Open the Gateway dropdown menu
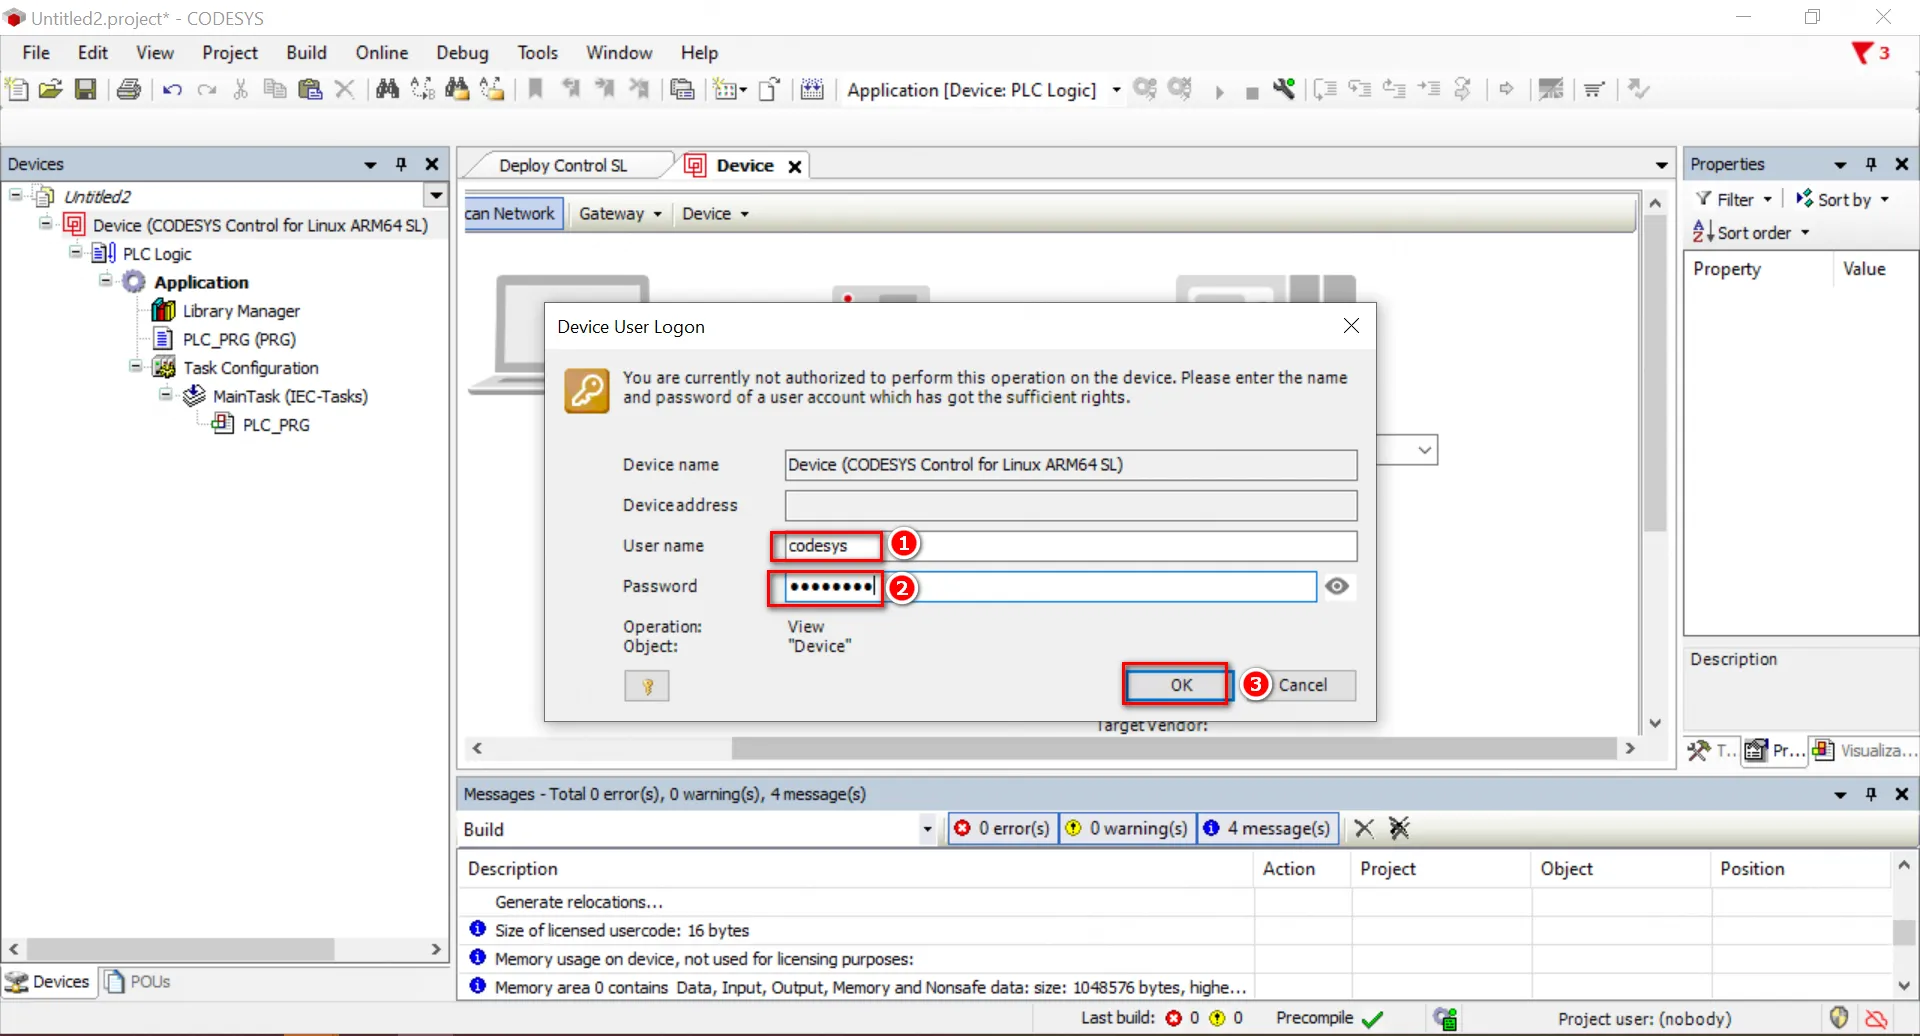This screenshot has height=1036, width=1920. [620, 214]
